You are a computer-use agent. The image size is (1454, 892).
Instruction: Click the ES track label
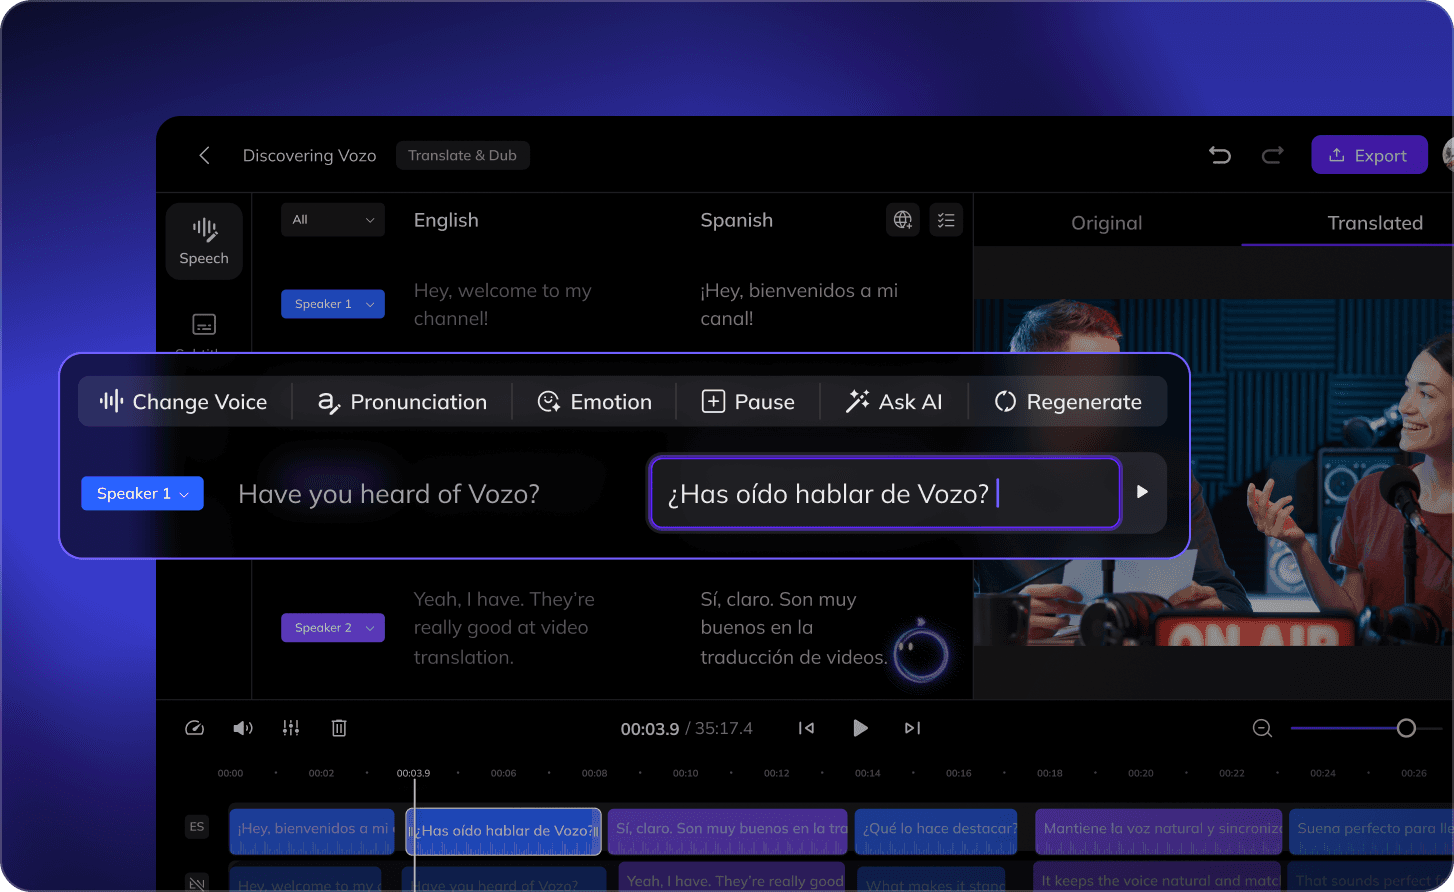[x=197, y=826]
